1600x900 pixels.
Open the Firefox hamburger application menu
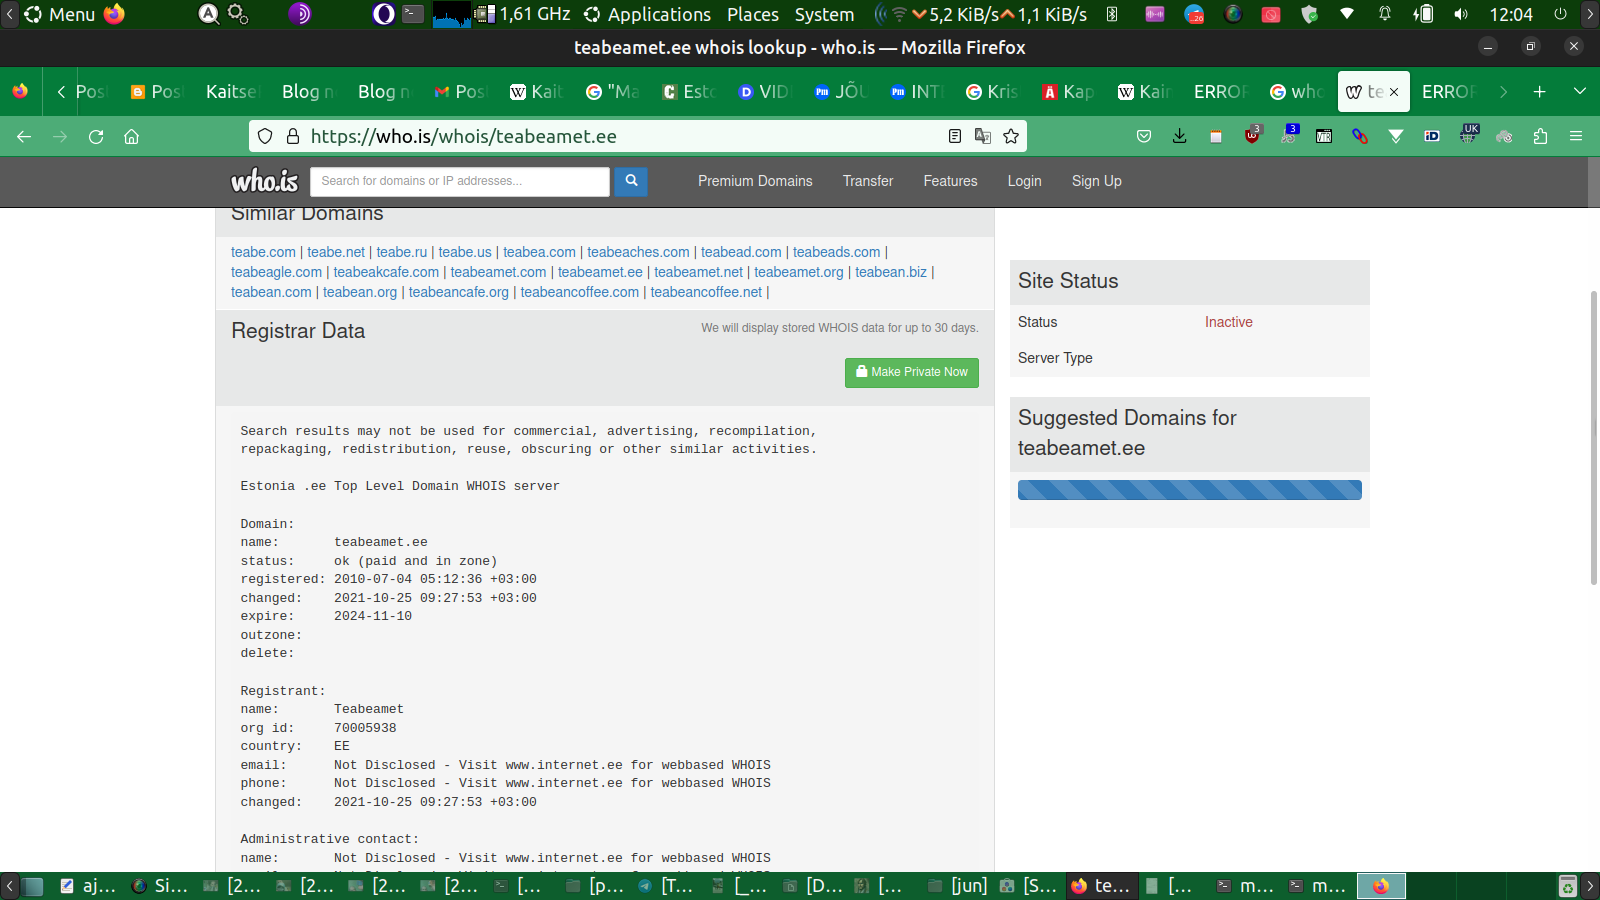click(1576, 136)
